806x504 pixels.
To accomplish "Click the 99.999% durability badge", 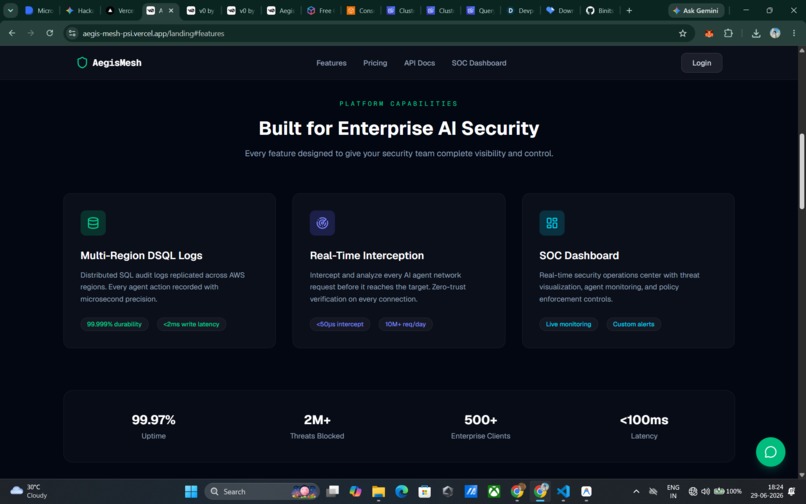I will coord(114,324).
